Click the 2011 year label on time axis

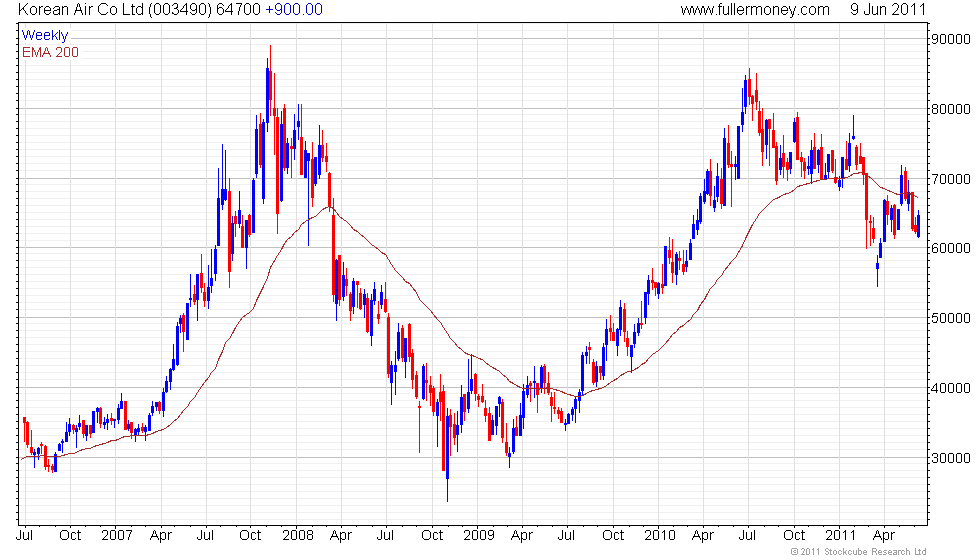(841, 535)
